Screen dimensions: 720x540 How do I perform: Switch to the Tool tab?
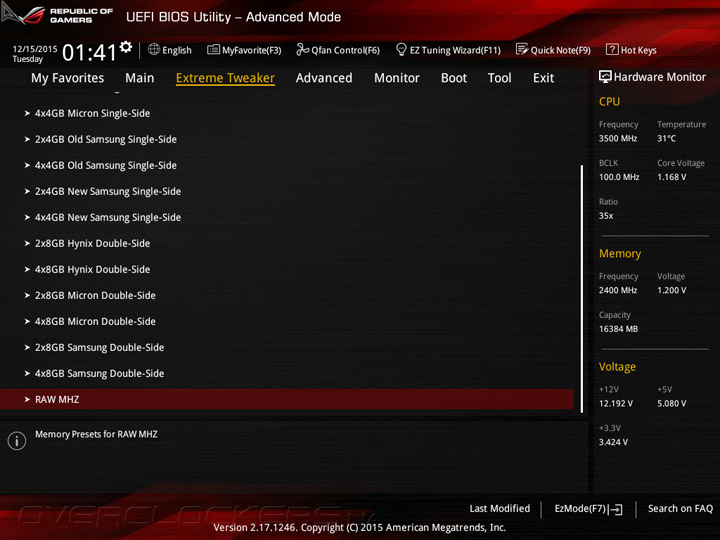tap(500, 78)
